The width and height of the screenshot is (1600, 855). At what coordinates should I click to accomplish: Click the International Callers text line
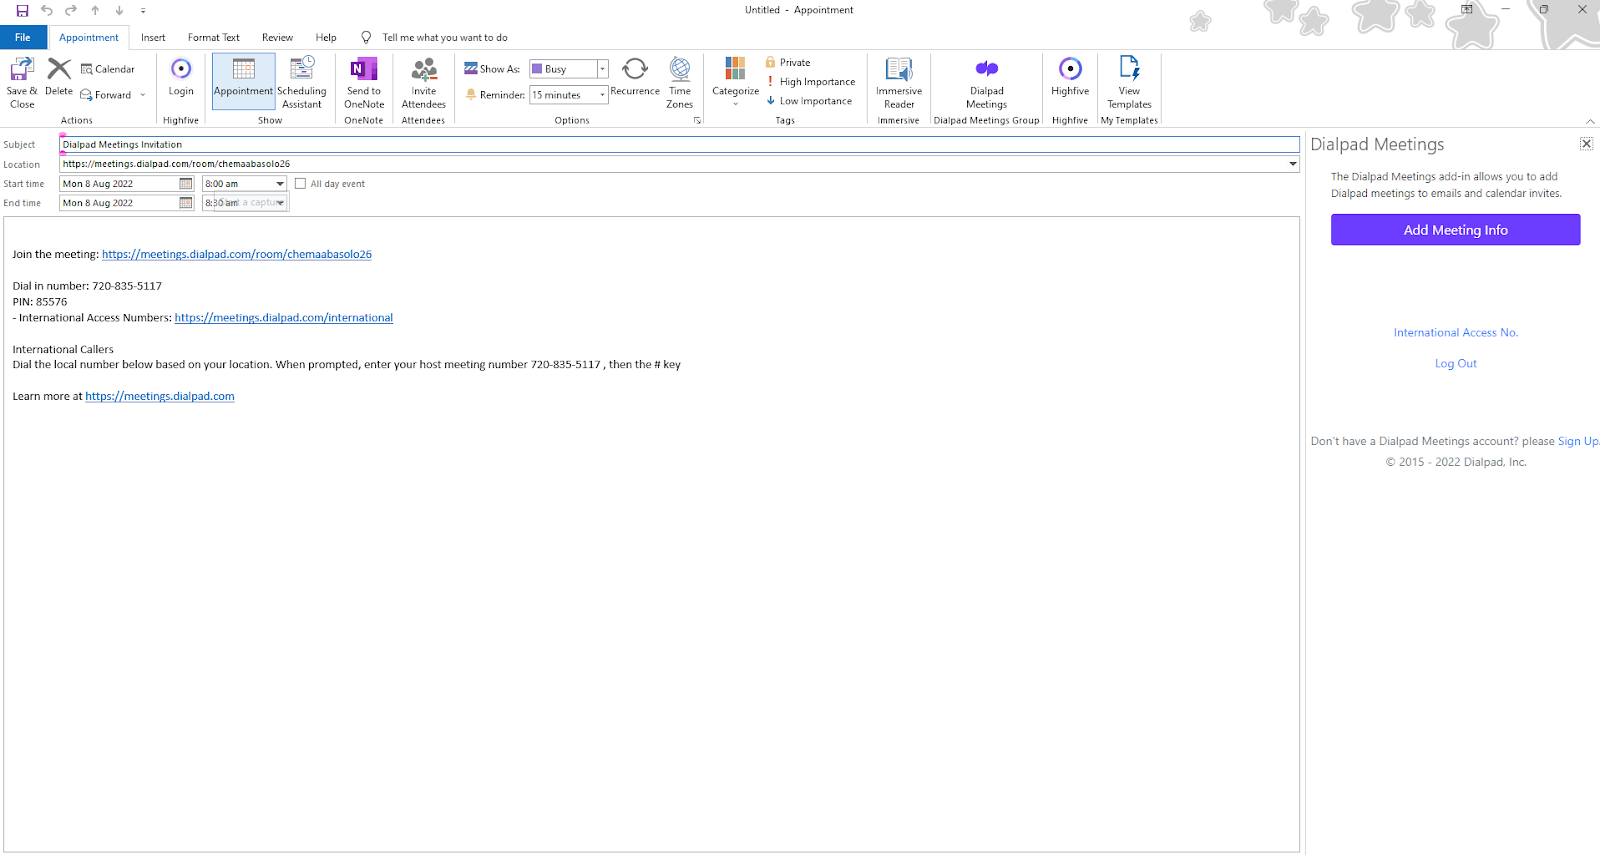[63, 350]
